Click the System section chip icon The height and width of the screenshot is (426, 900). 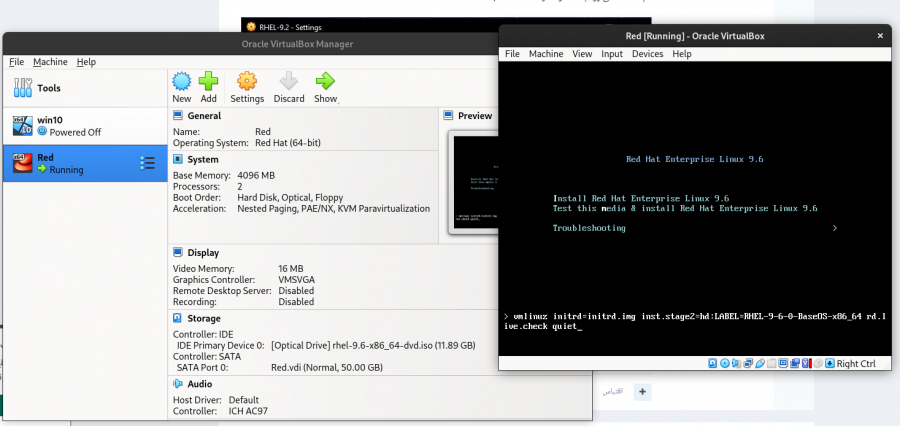pyautogui.click(x=178, y=159)
